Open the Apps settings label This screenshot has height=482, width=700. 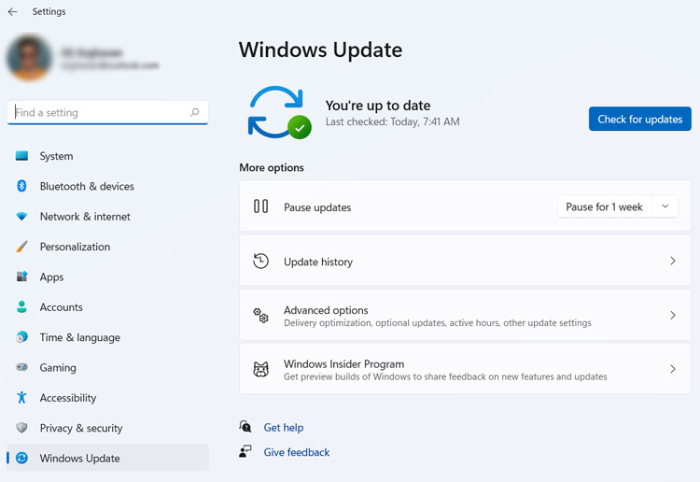pos(52,277)
